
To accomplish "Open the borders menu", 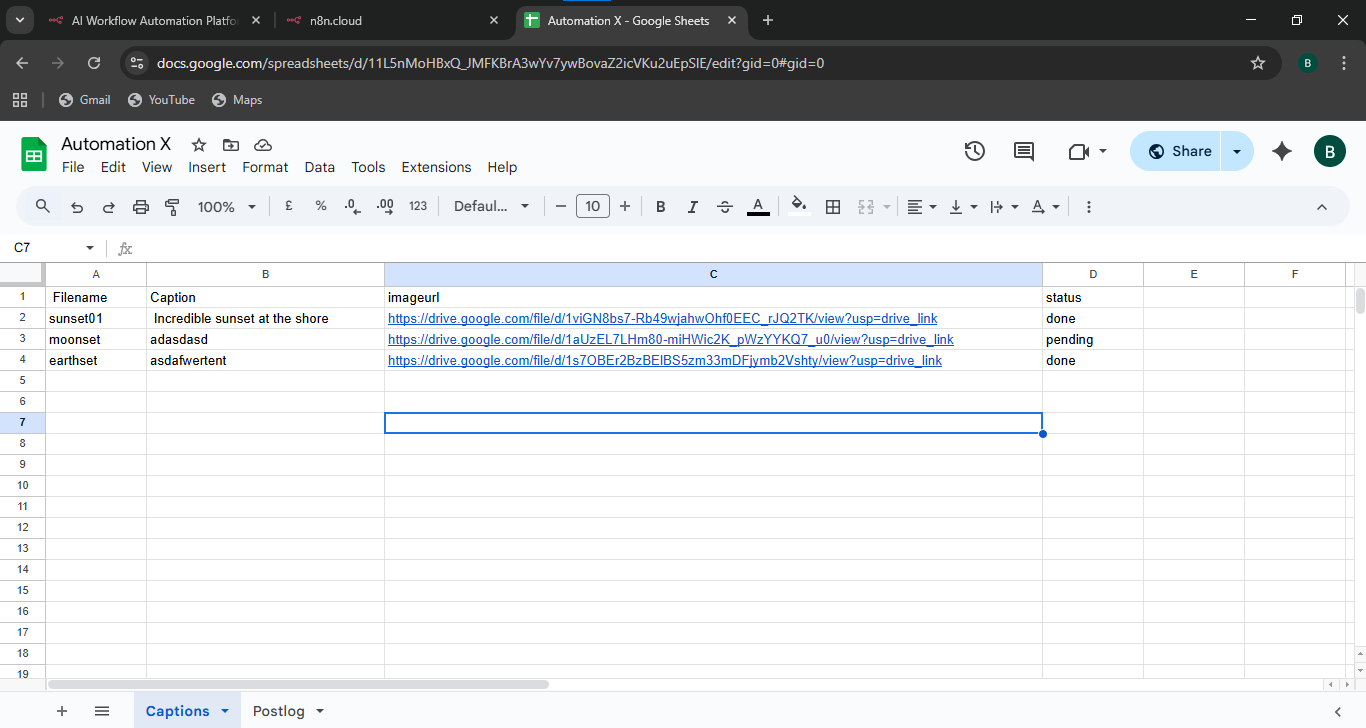I will tap(833, 206).
